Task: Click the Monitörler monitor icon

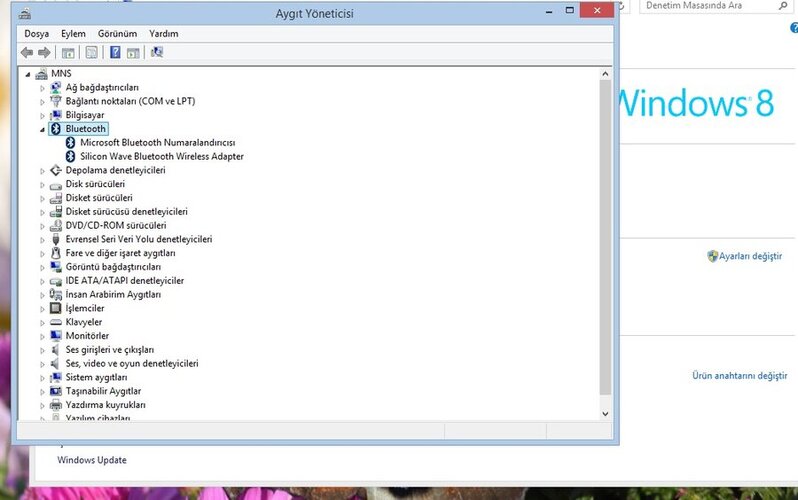Action: (56, 336)
